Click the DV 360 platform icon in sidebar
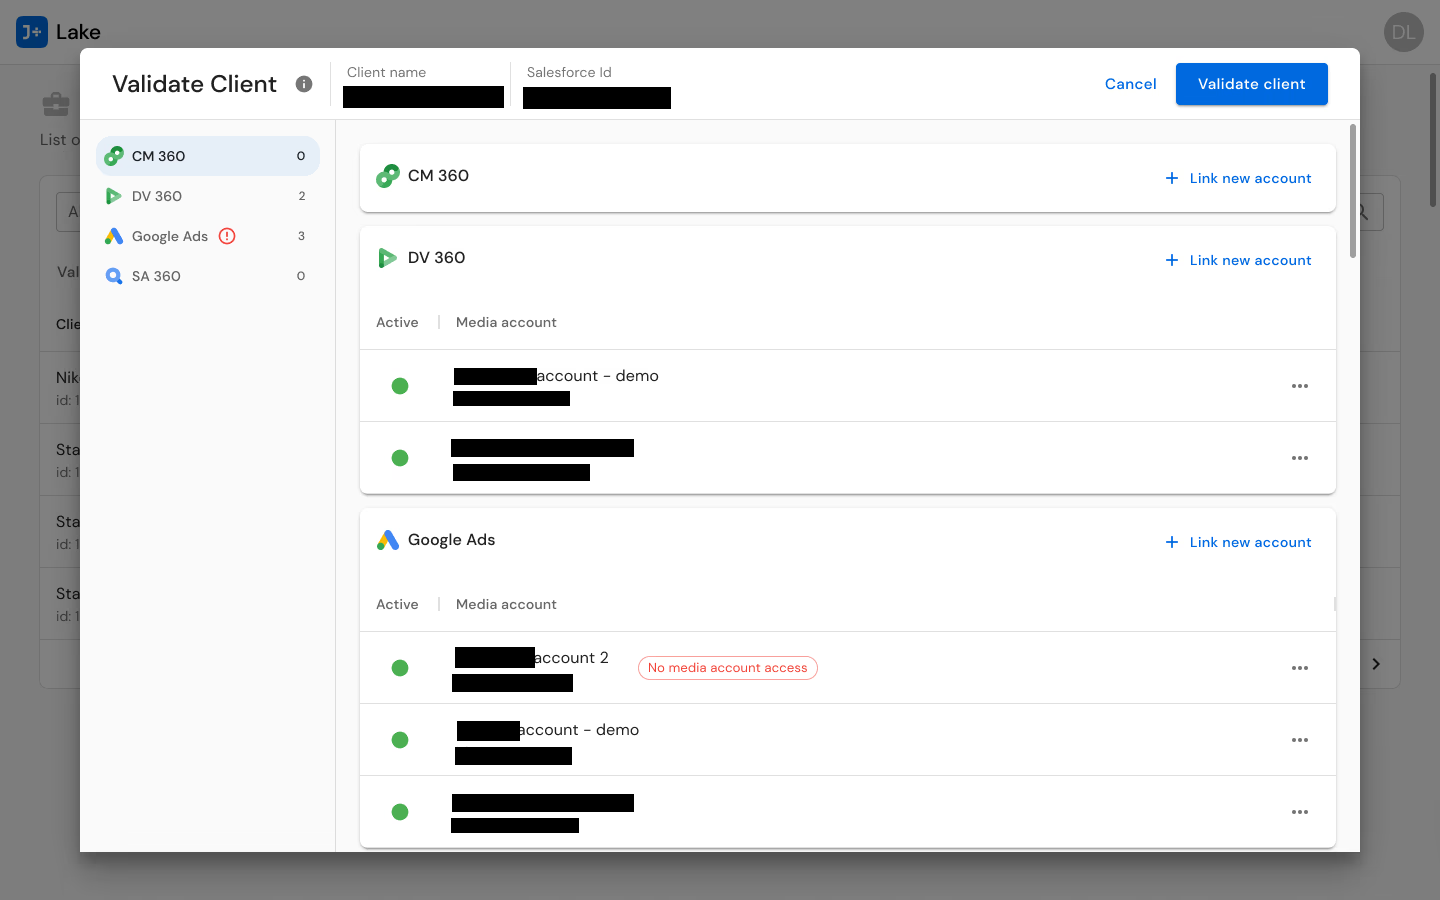 coord(114,196)
